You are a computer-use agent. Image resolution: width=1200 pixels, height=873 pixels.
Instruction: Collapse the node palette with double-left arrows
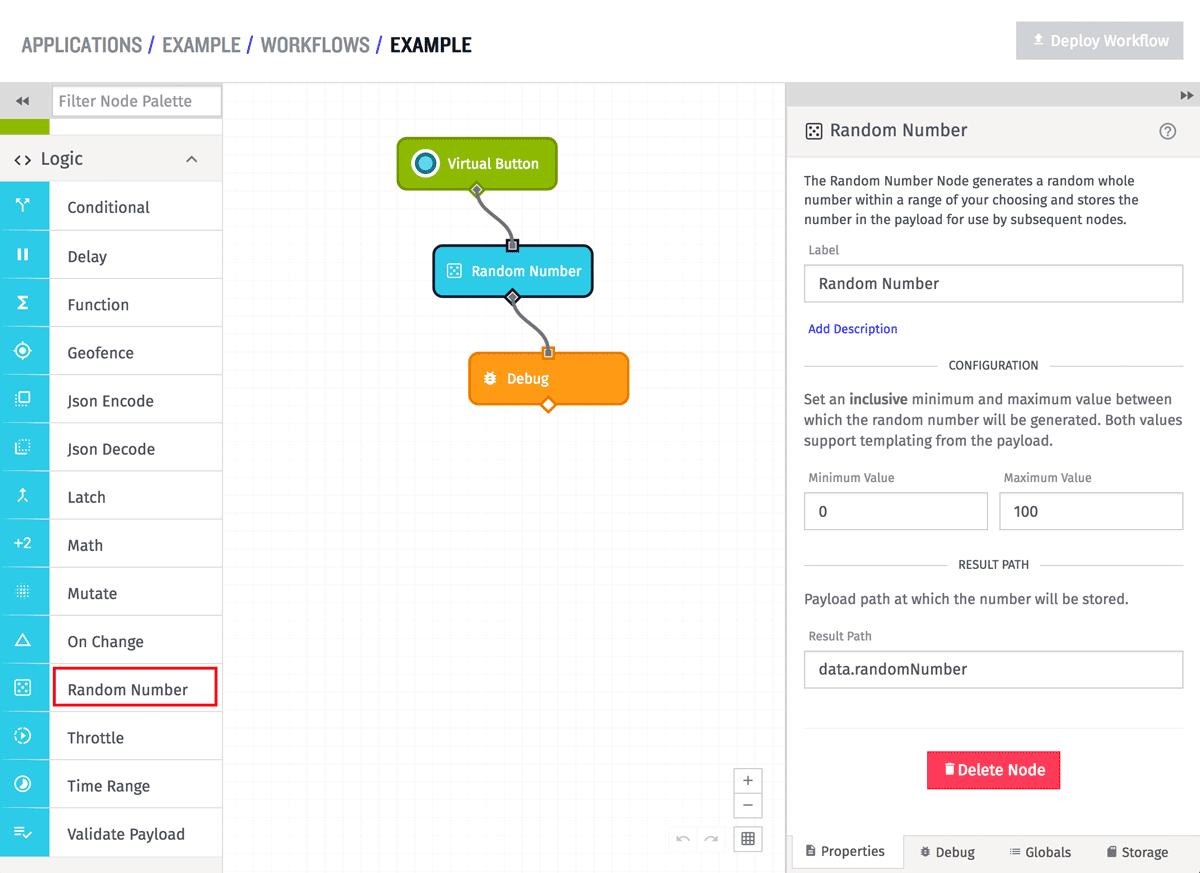(x=23, y=101)
